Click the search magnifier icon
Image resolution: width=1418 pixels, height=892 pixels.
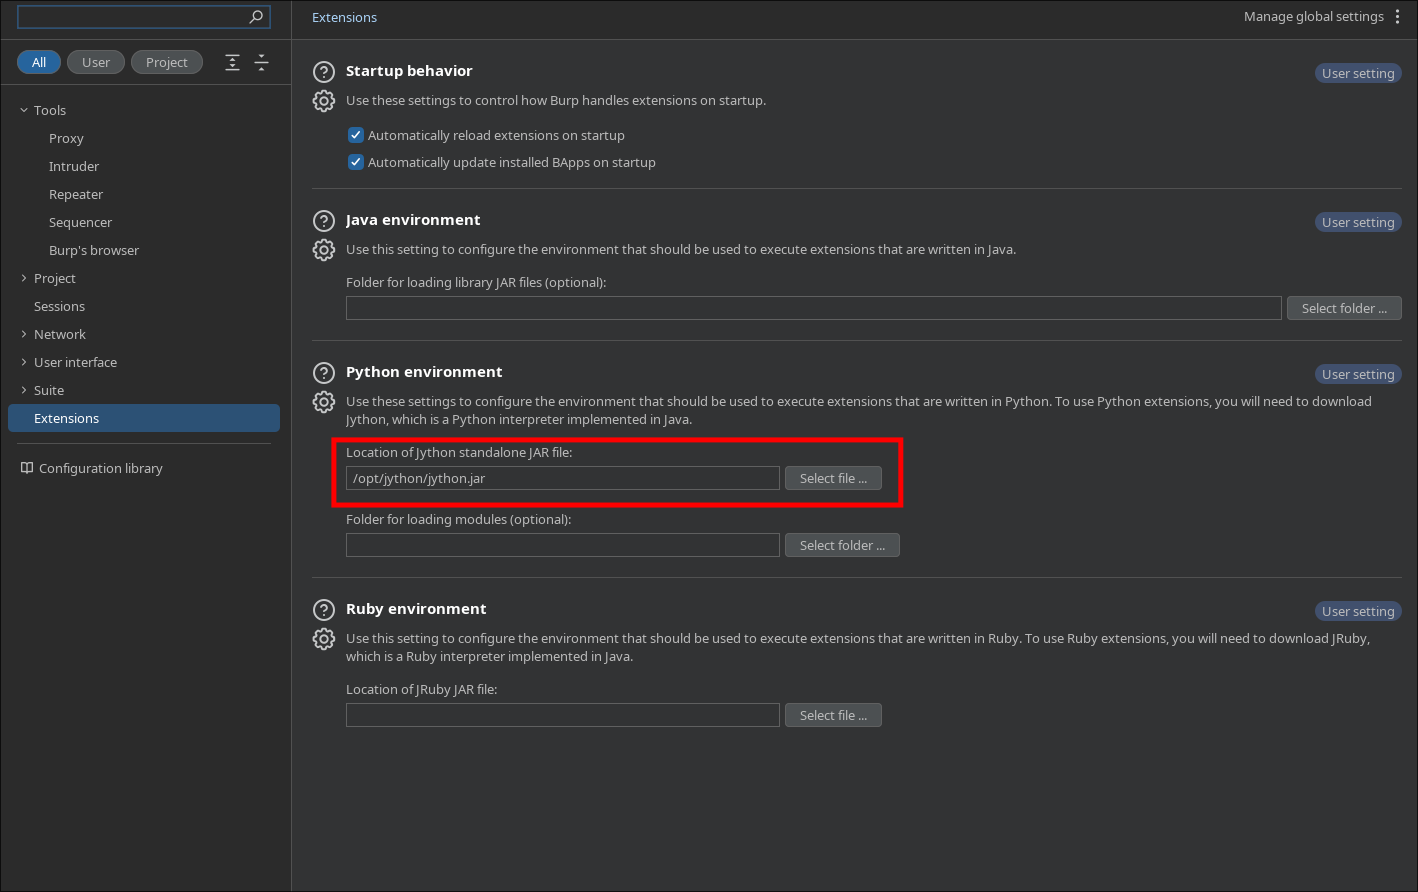257,17
